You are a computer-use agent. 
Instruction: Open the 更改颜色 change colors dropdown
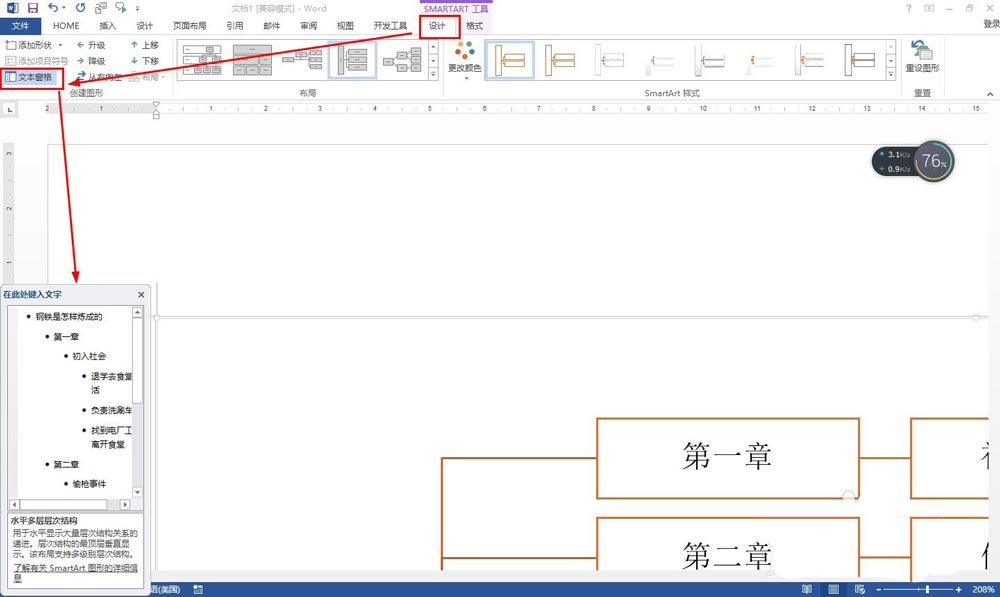coord(464,62)
